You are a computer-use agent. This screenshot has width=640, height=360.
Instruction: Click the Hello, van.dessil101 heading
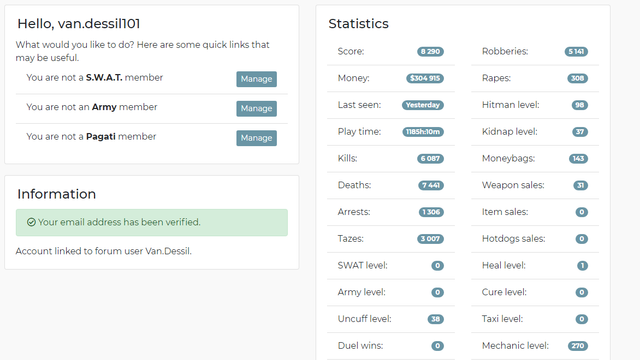tap(79, 24)
